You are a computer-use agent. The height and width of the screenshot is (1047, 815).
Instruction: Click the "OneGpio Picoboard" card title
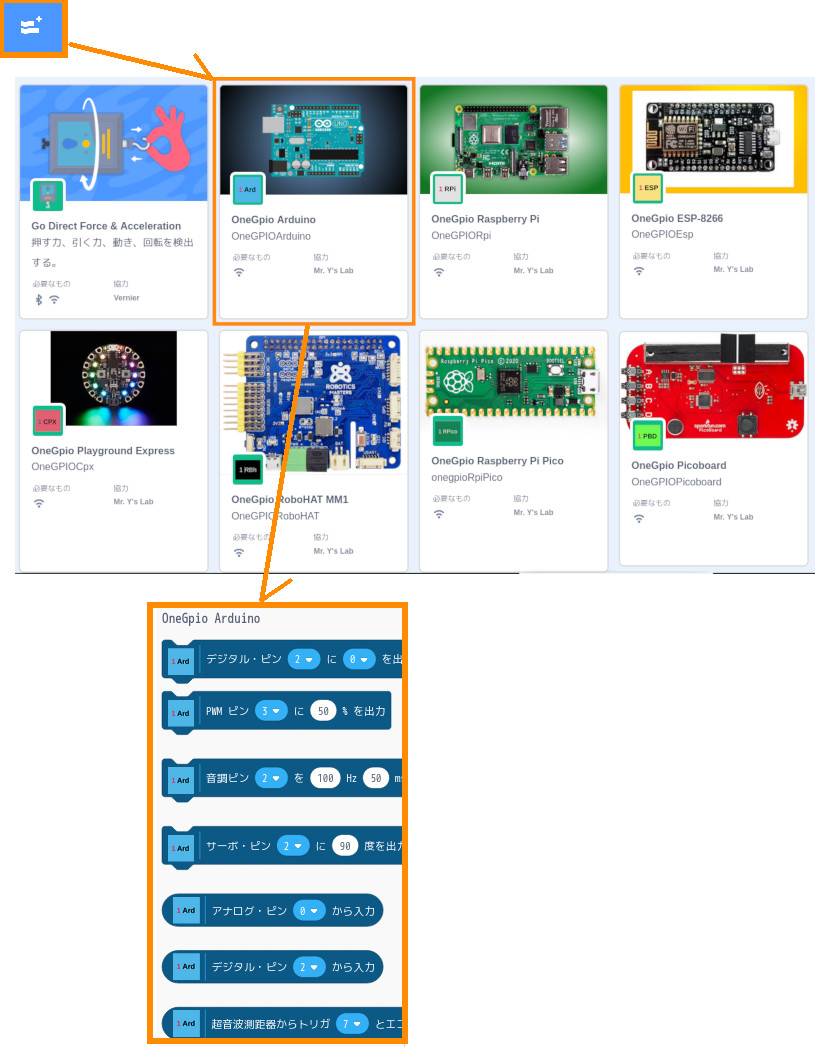tap(679, 465)
